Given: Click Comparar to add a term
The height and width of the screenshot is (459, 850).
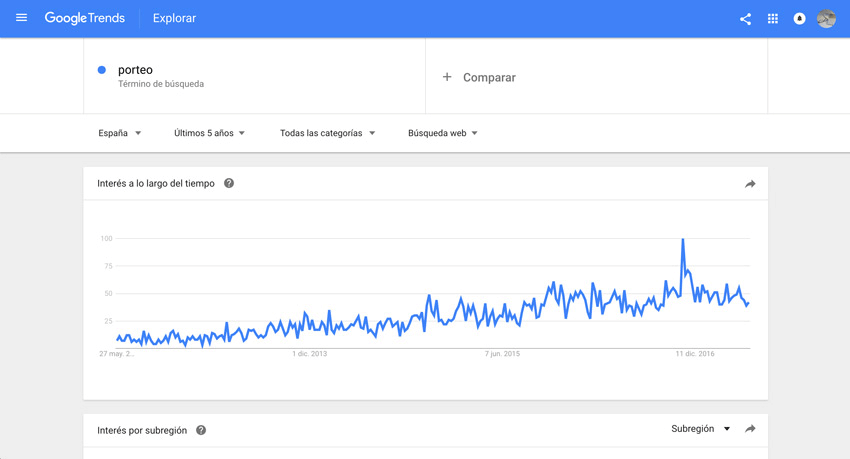Looking at the screenshot, I should click(x=489, y=77).
